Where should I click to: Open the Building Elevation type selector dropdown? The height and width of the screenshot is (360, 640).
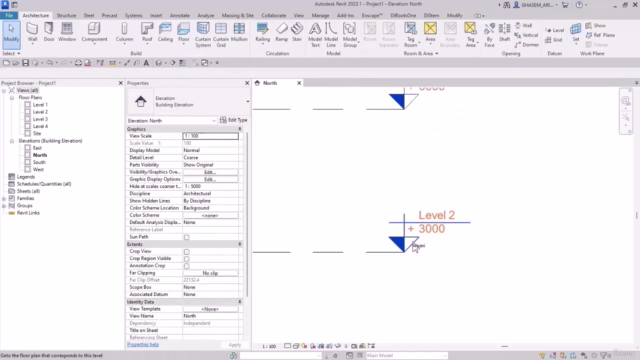(247, 102)
